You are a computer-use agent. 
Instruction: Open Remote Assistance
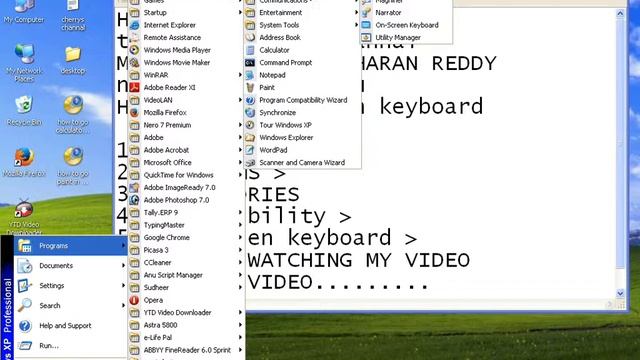[187, 38]
